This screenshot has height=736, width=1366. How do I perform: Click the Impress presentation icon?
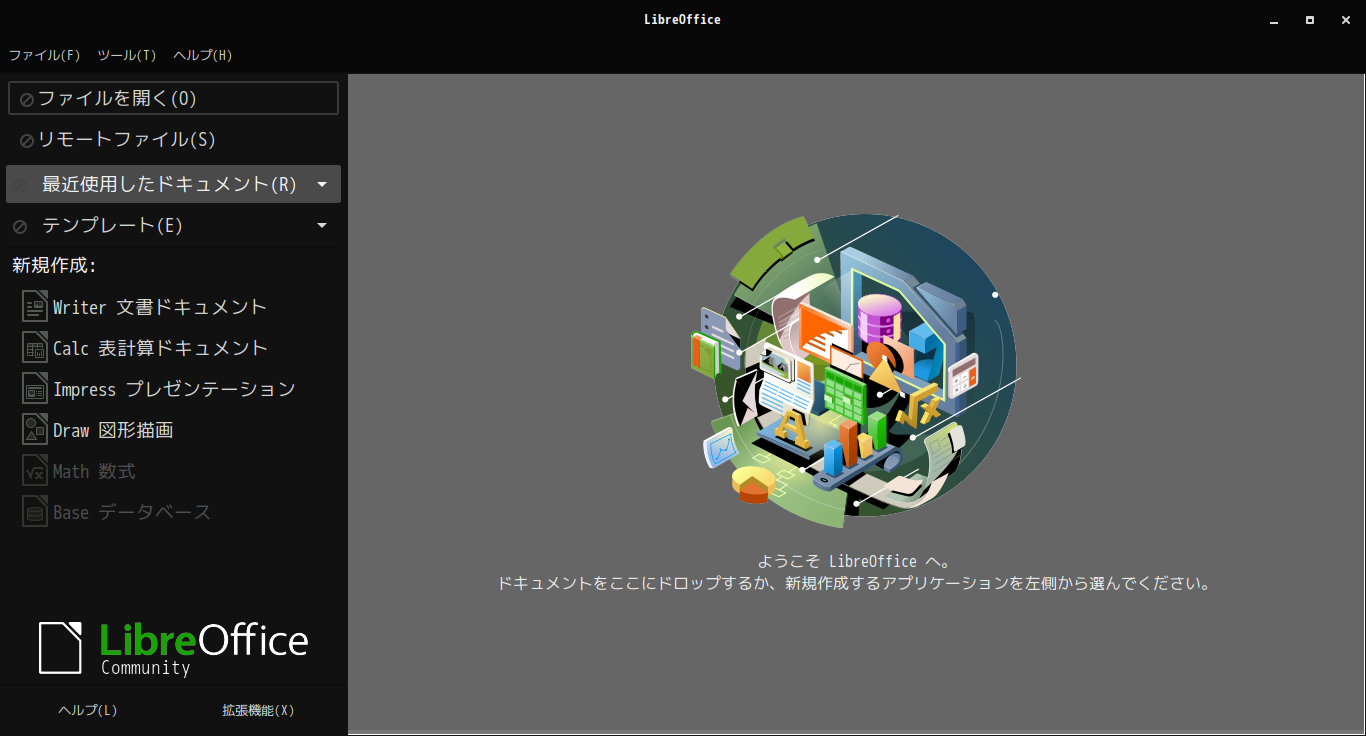coord(35,388)
